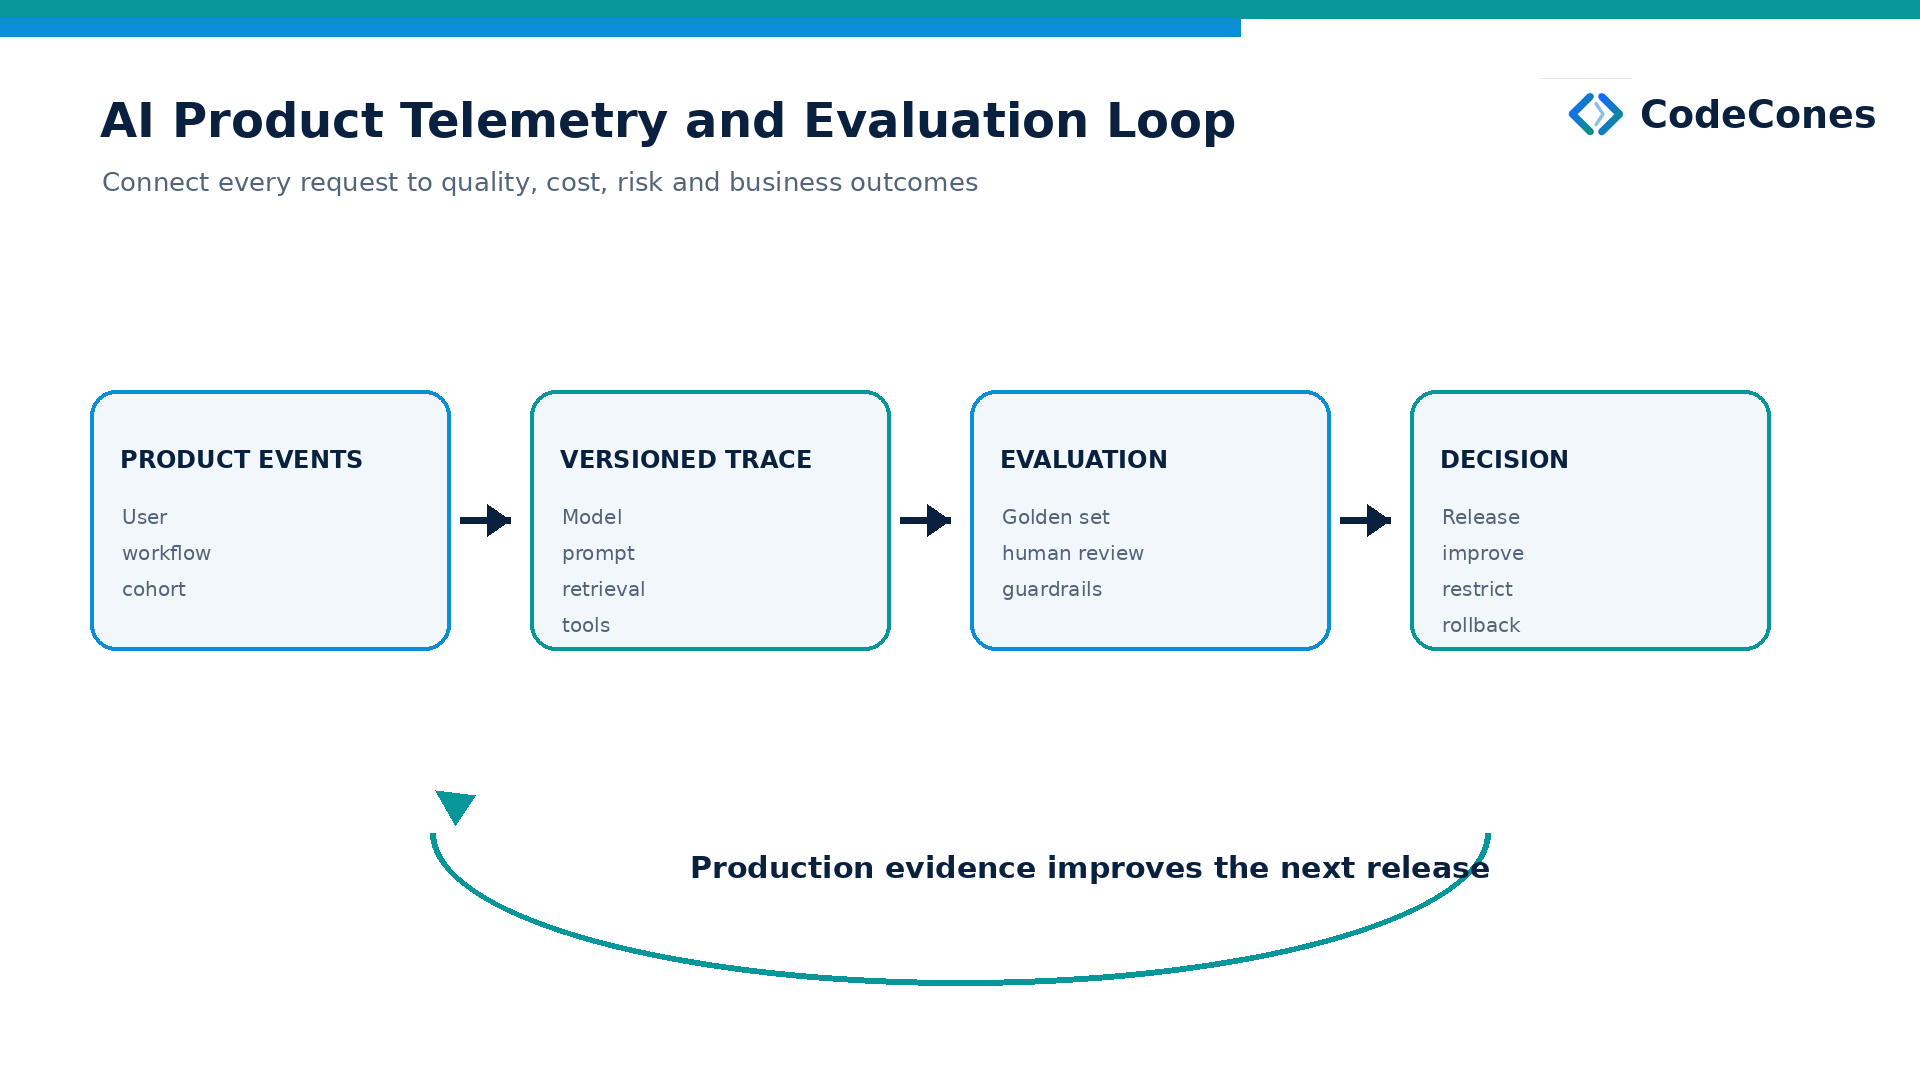Select the EVALUATION heading
This screenshot has width=1920, height=1080.
click(x=1084, y=460)
